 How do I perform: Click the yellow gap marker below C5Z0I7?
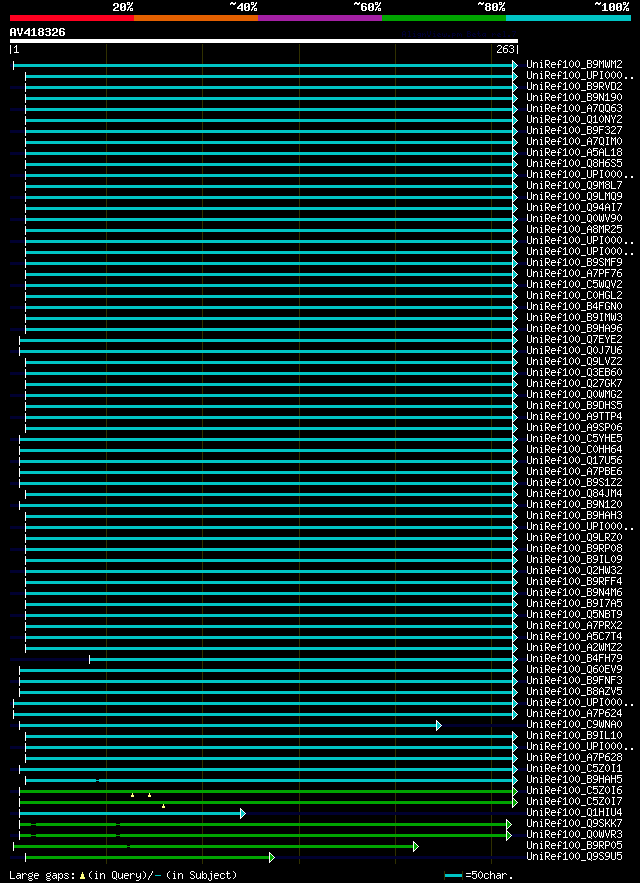[x=163, y=806]
